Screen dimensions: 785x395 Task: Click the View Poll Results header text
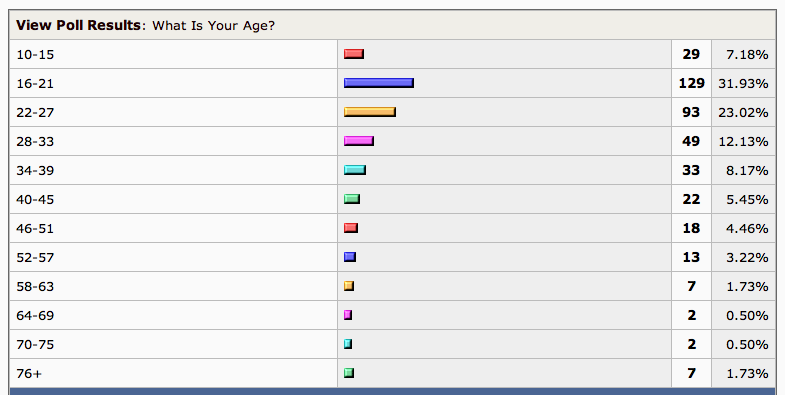78,25
